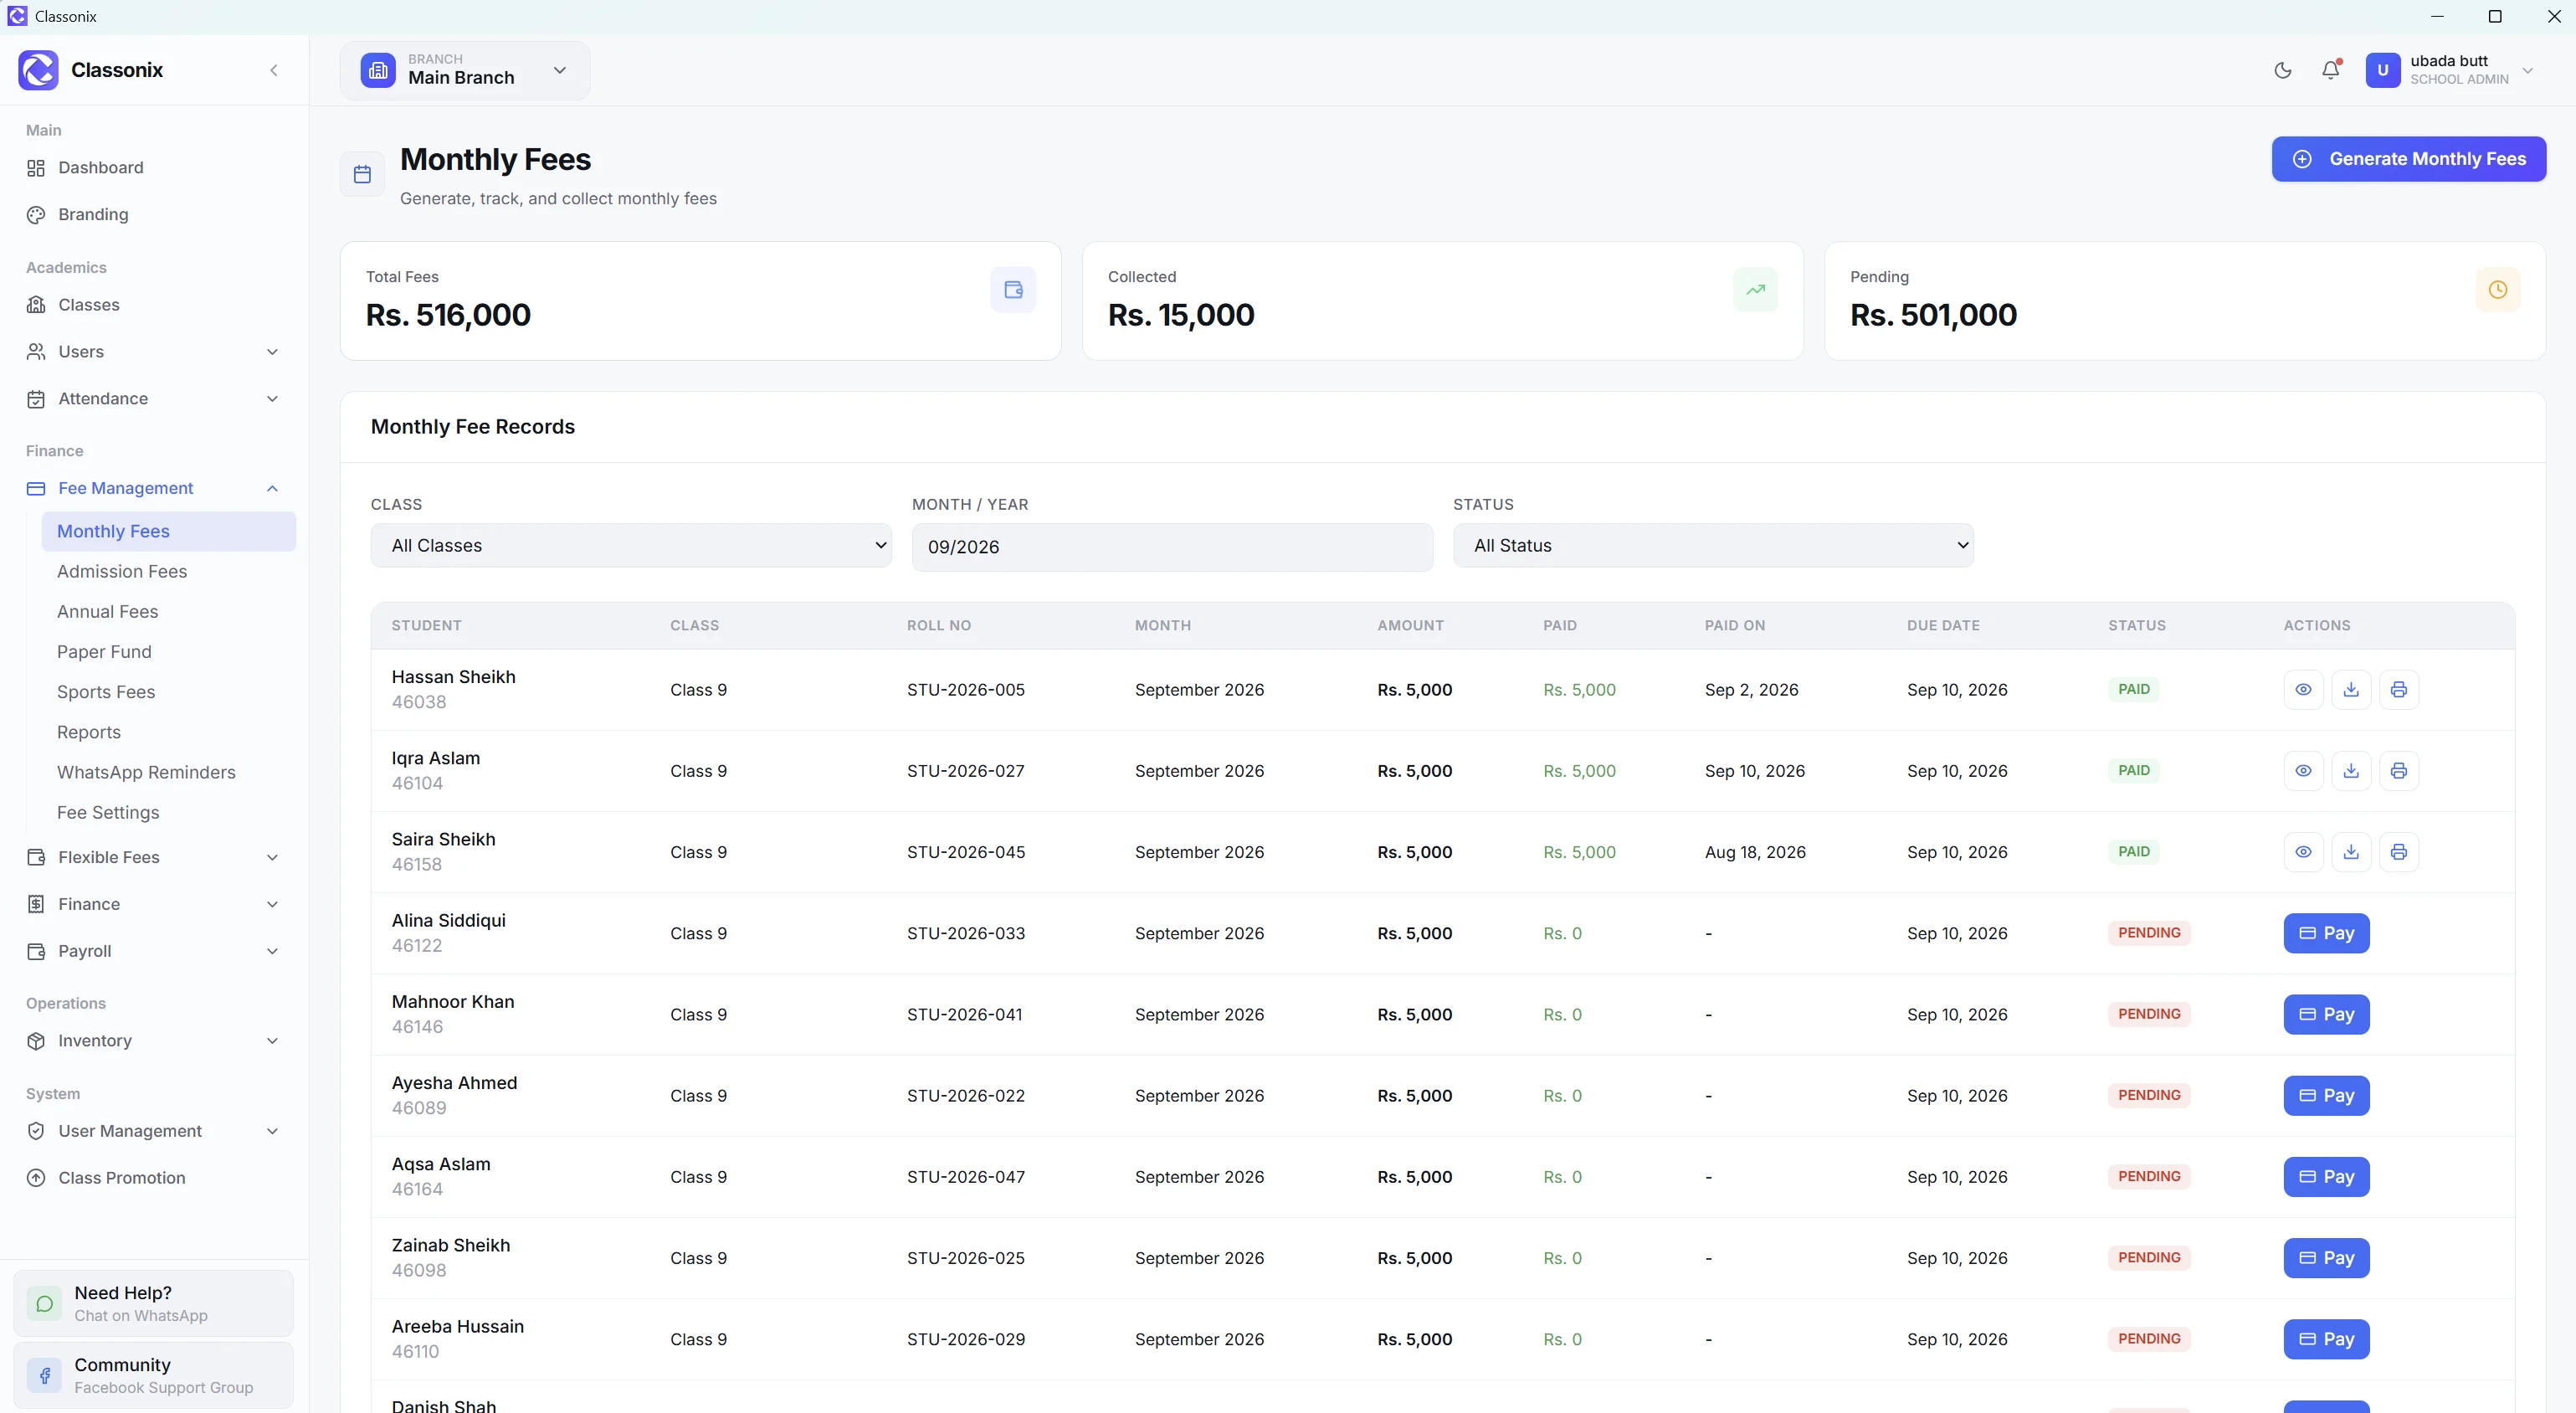Pay Mahnoor Khan's pending fee
This screenshot has width=2576, height=1413.
[2326, 1014]
